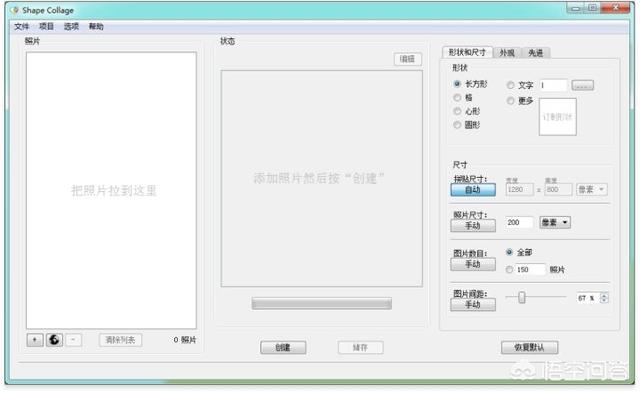Select the 心形 shape radio button

pos(457,111)
